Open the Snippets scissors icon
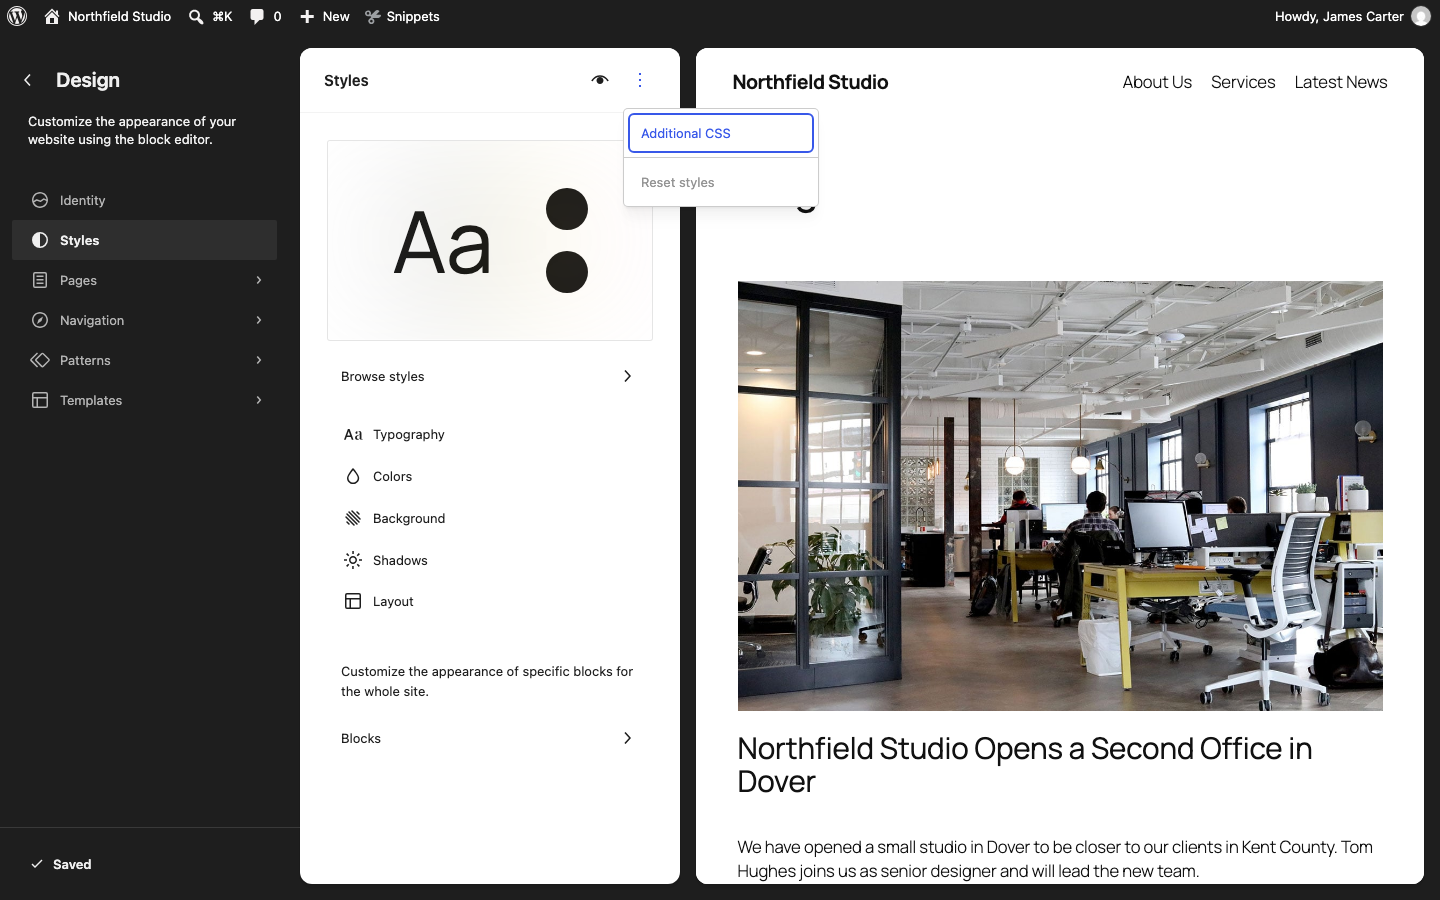Image resolution: width=1440 pixels, height=900 pixels. tap(373, 16)
